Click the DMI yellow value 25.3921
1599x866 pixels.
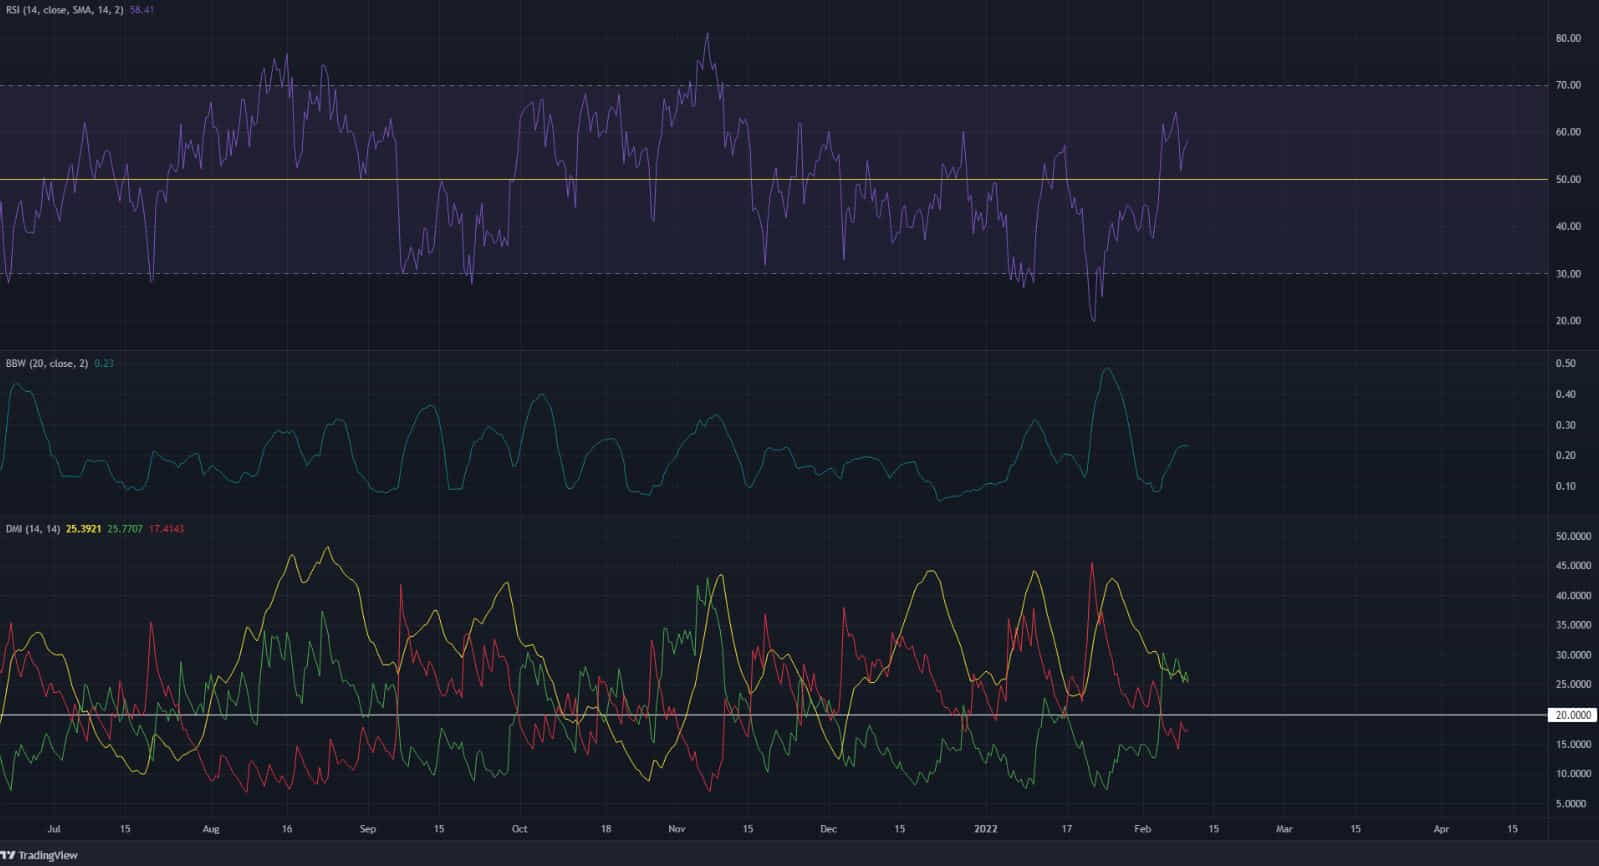[83, 528]
